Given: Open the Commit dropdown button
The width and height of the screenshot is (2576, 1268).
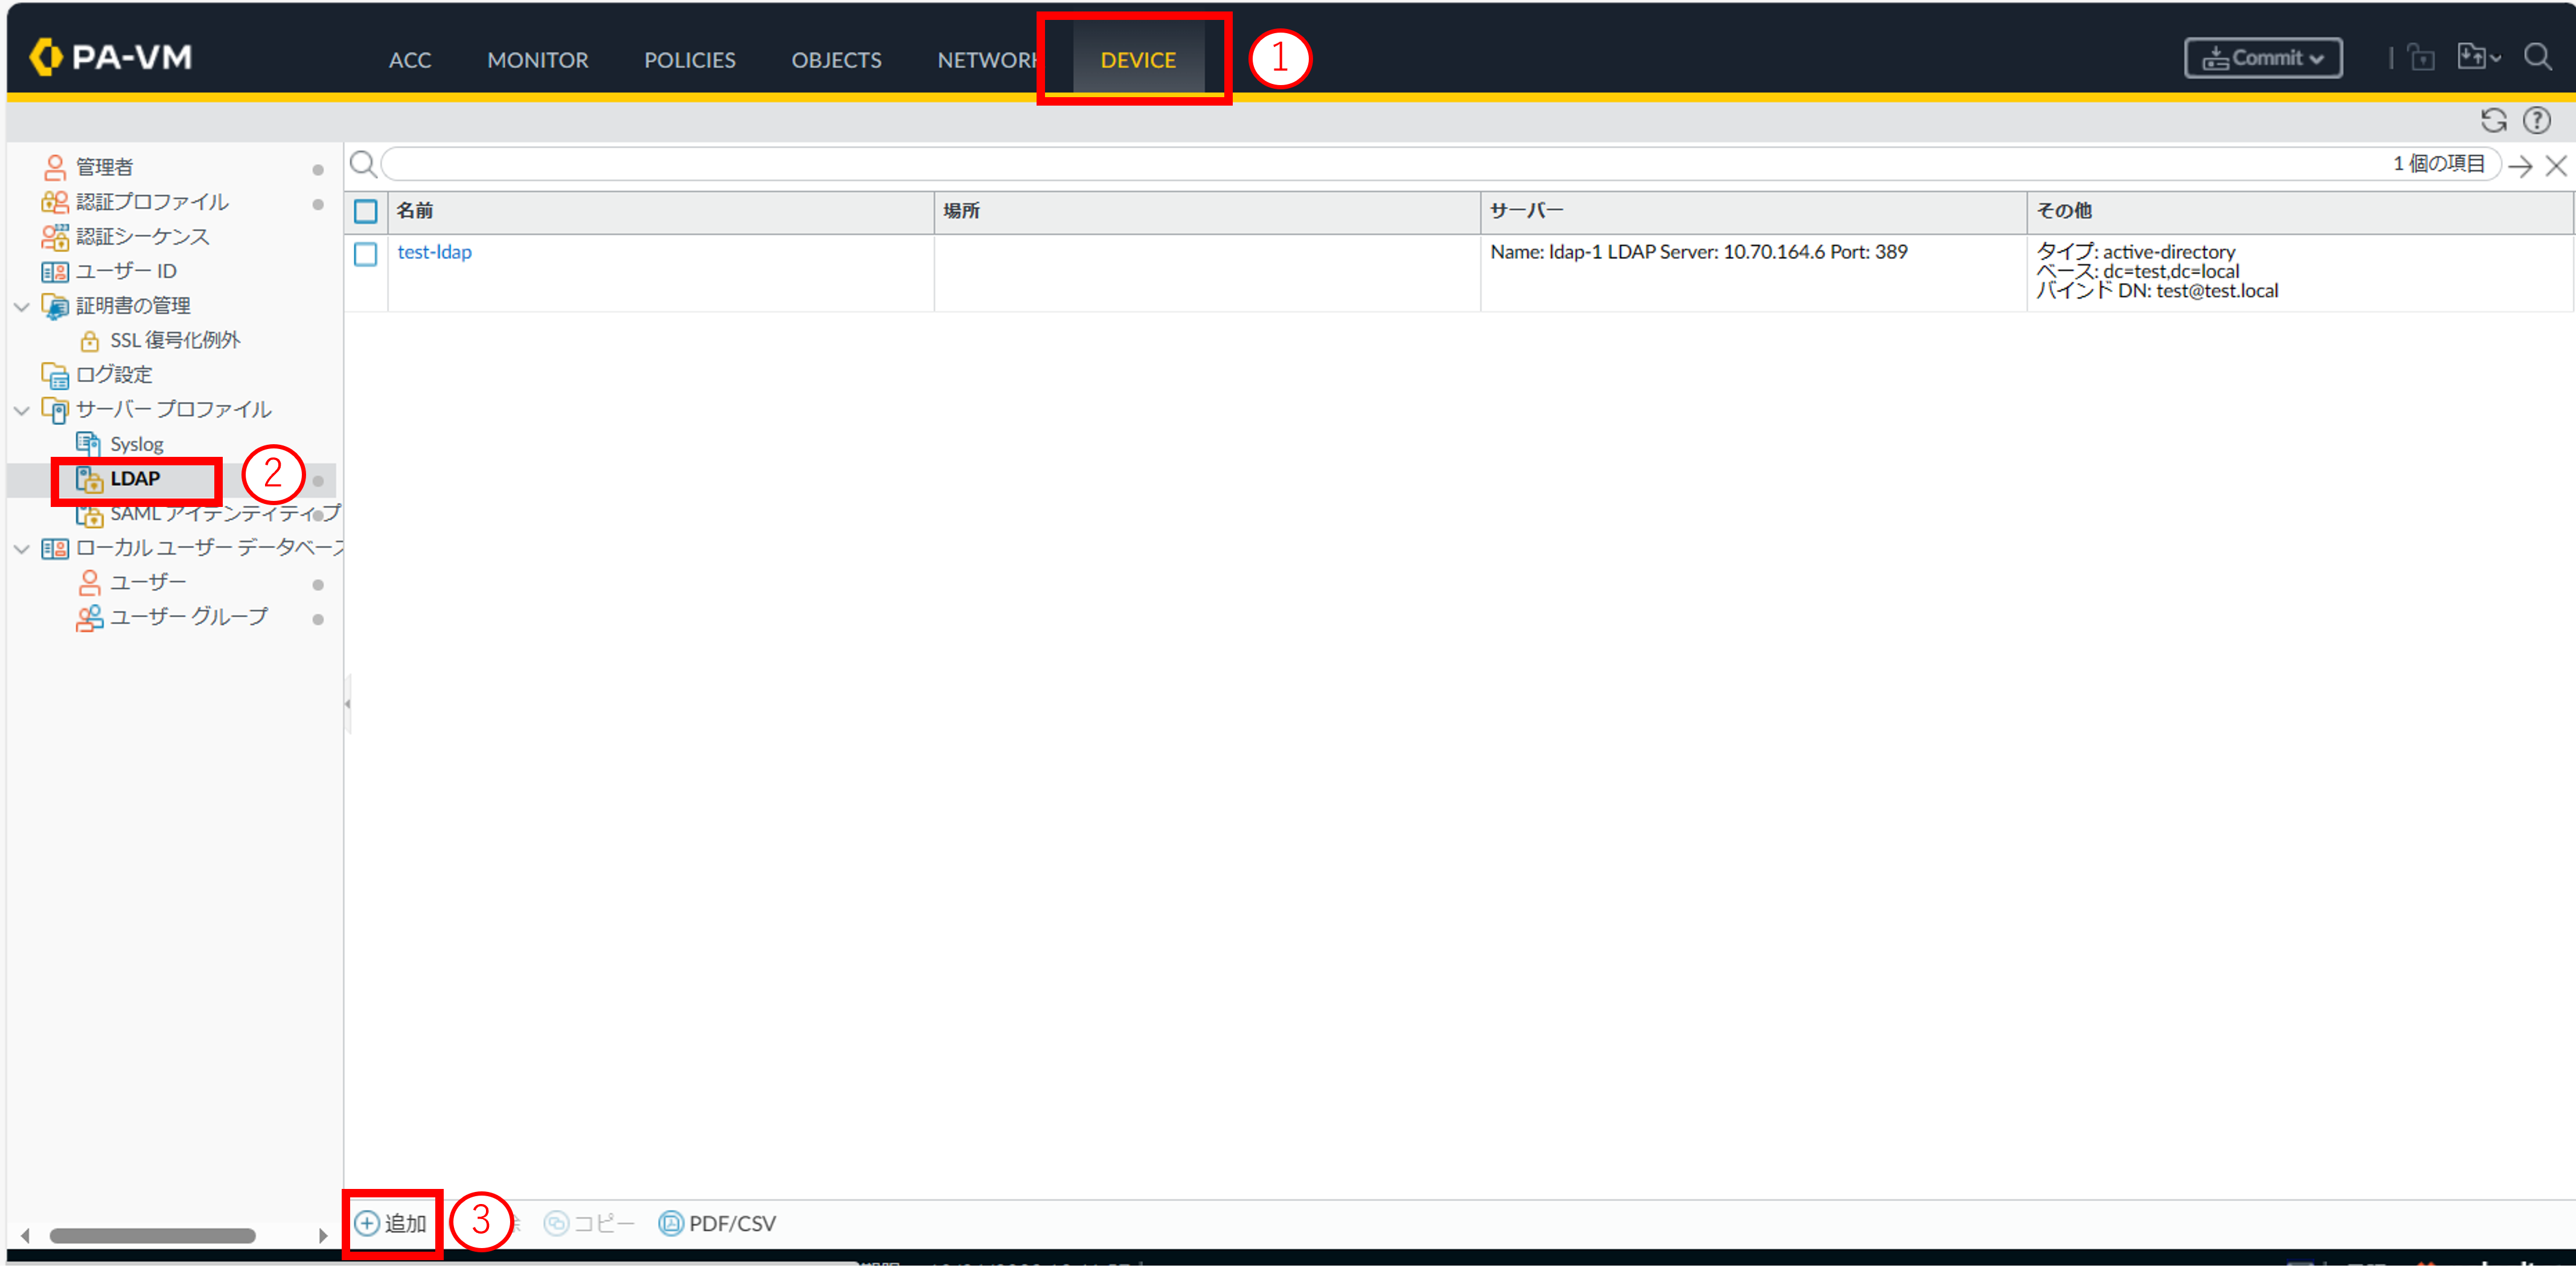Looking at the screenshot, I should [x=2262, y=58].
